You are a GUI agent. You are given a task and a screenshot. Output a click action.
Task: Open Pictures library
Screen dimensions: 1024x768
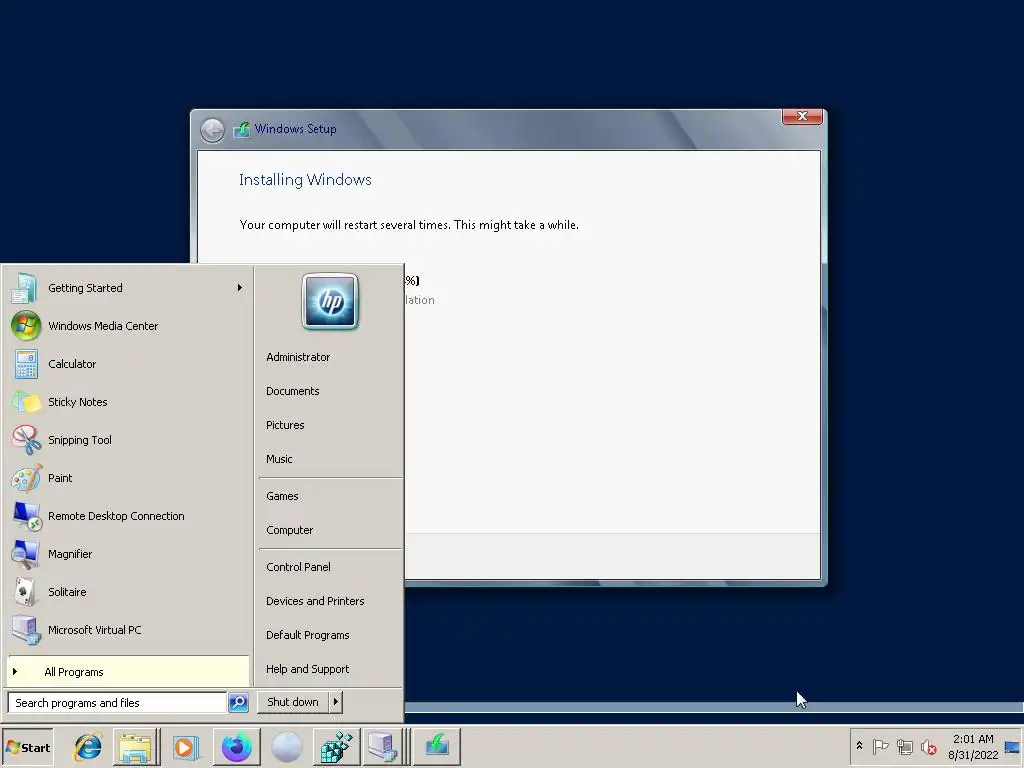pos(285,425)
